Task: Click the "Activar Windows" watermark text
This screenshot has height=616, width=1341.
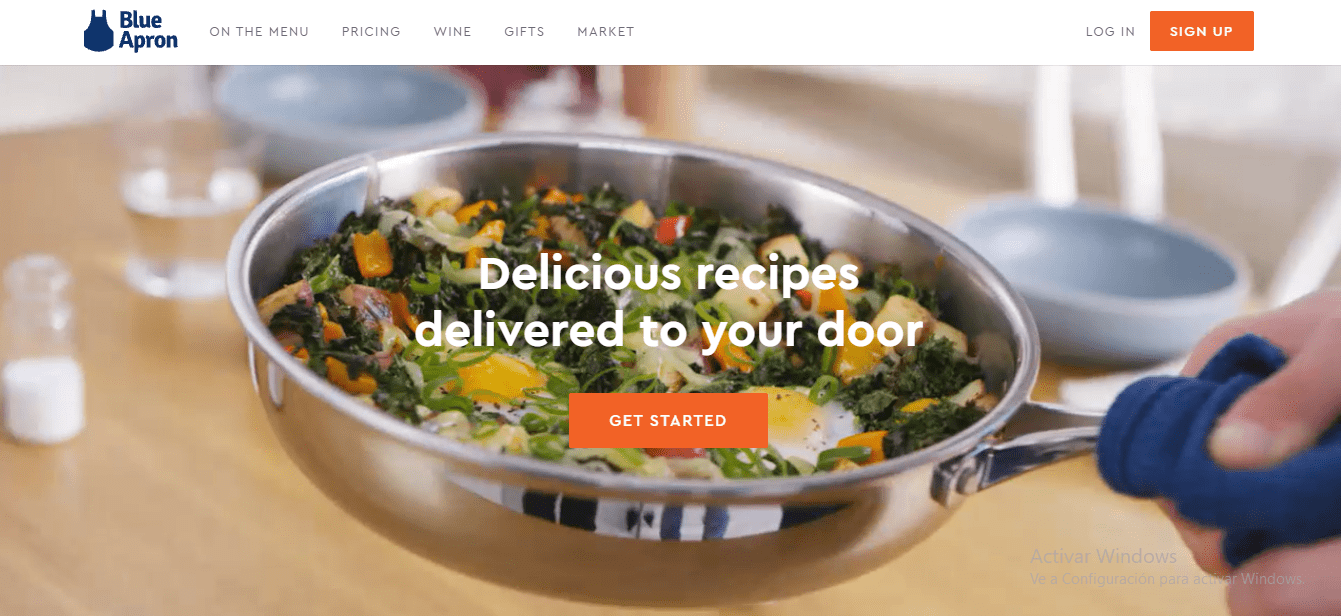Action: [x=1103, y=556]
